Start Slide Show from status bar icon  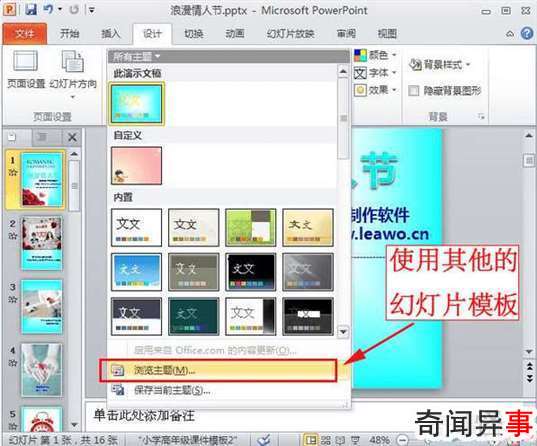pos(355,440)
